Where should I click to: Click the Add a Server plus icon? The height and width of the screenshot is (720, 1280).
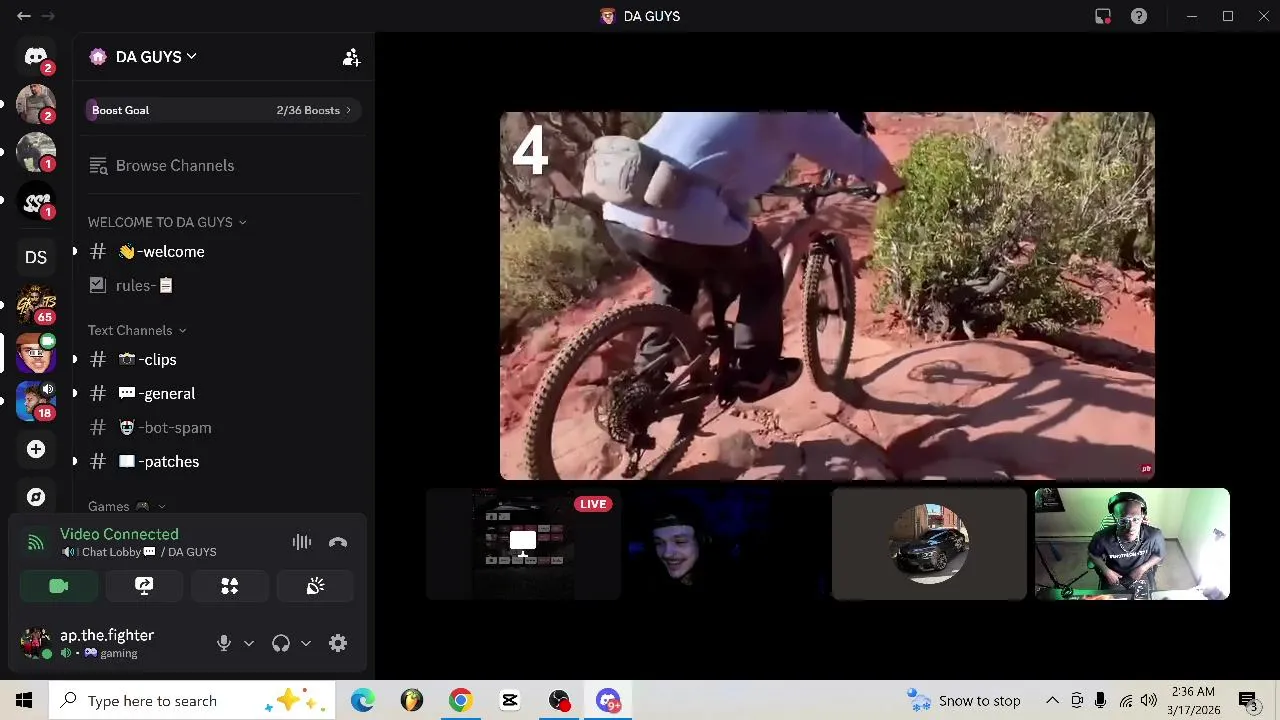36,449
